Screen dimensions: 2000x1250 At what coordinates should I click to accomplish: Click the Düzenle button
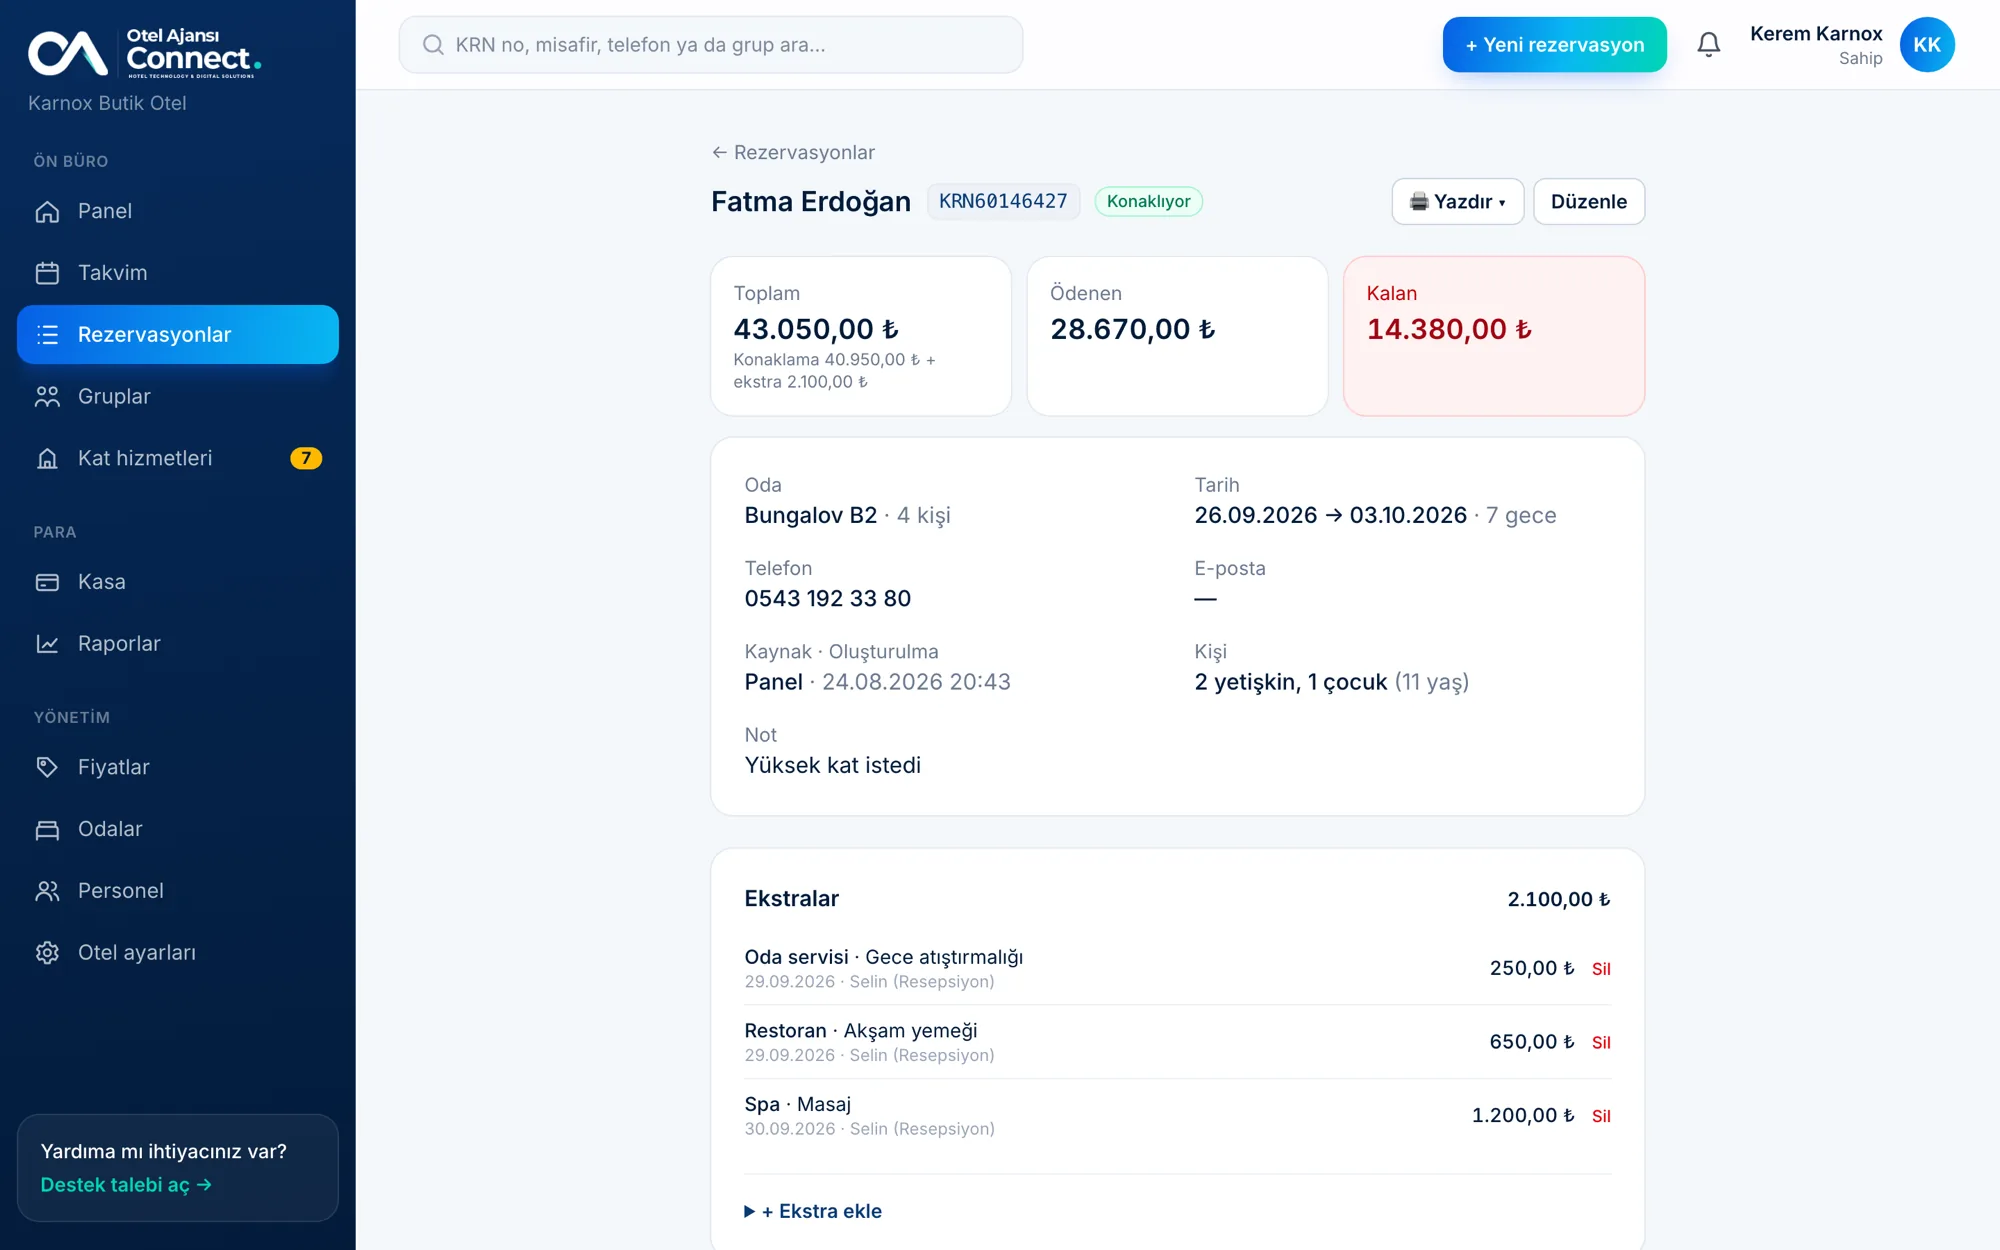click(1589, 202)
